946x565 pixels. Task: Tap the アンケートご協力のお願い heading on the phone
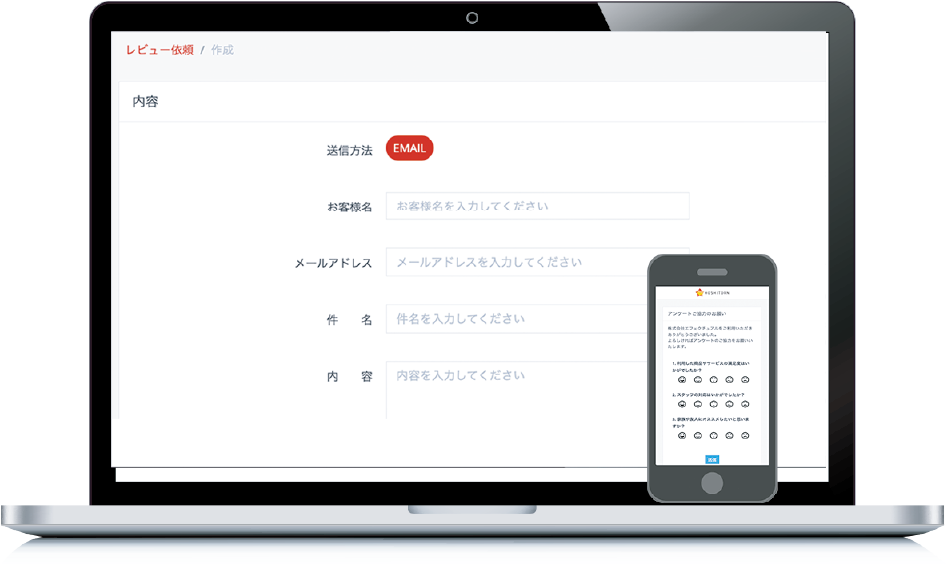tap(697, 314)
